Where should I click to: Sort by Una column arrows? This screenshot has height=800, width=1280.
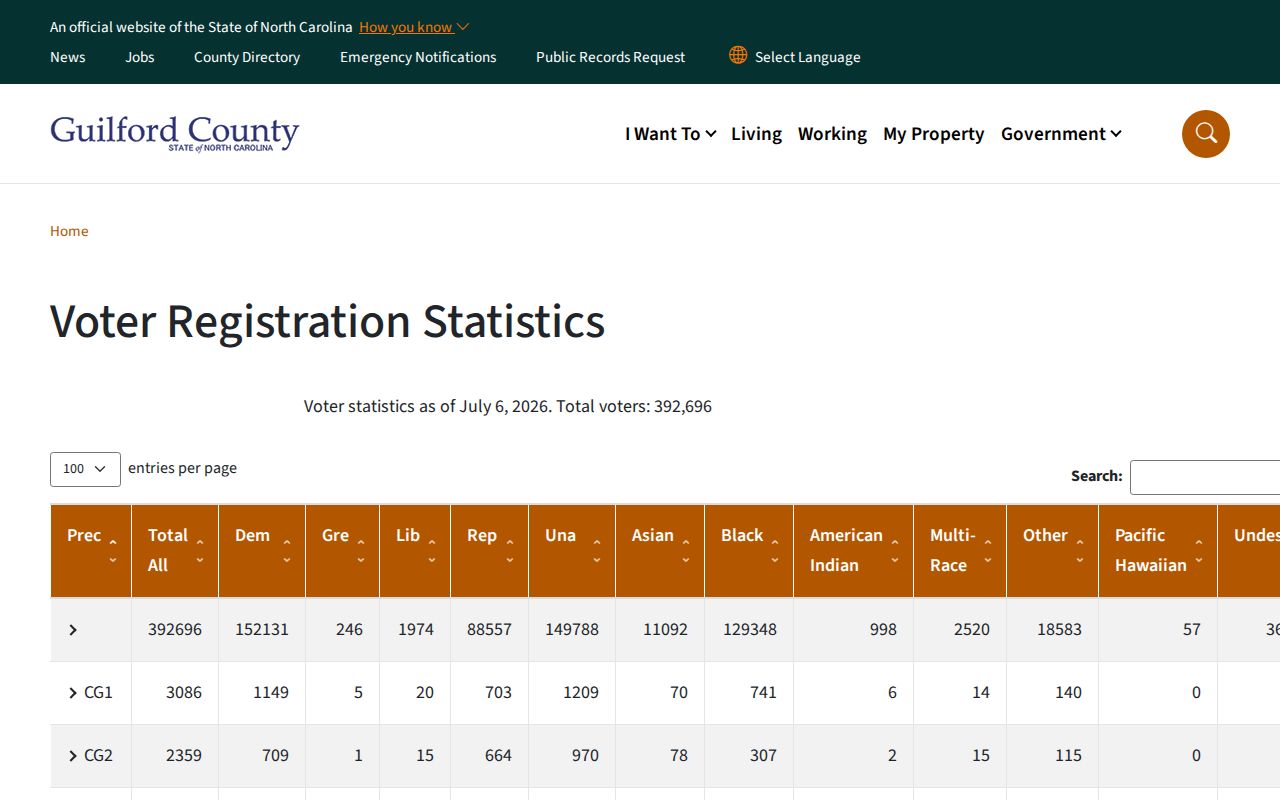[x=597, y=551]
